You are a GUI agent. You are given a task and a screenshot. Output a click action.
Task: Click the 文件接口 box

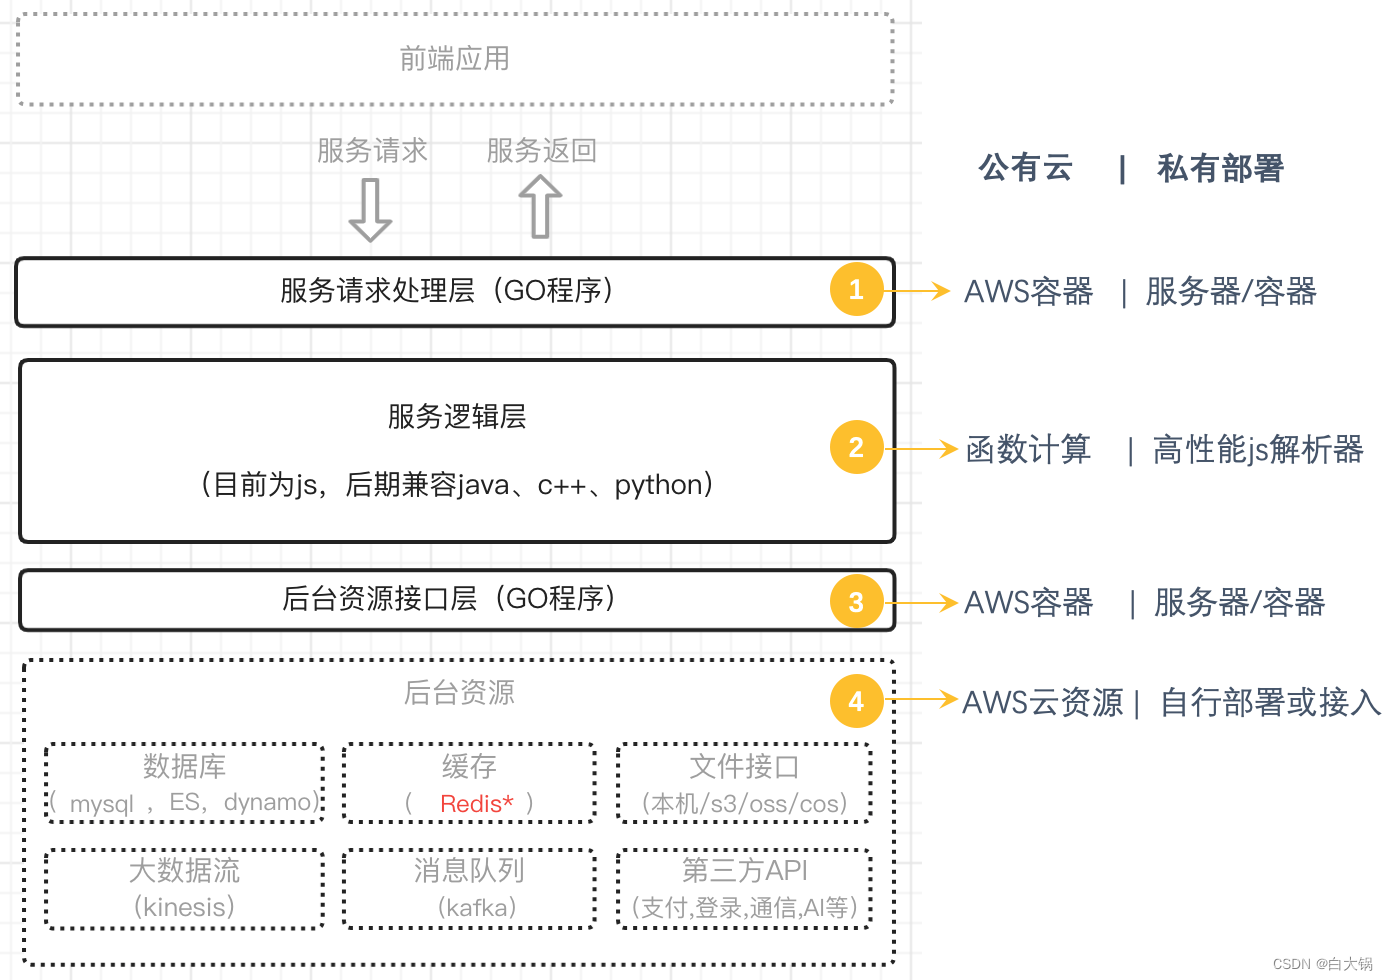point(744,783)
